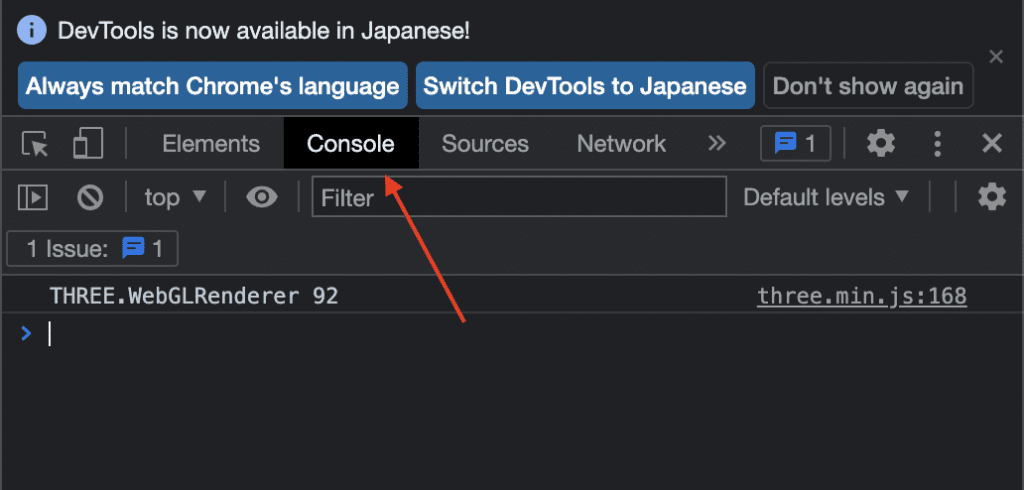Viewport: 1024px width, 490px height.
Task: Open the three-dot customize DevTools menu
Action: point(937,144)
